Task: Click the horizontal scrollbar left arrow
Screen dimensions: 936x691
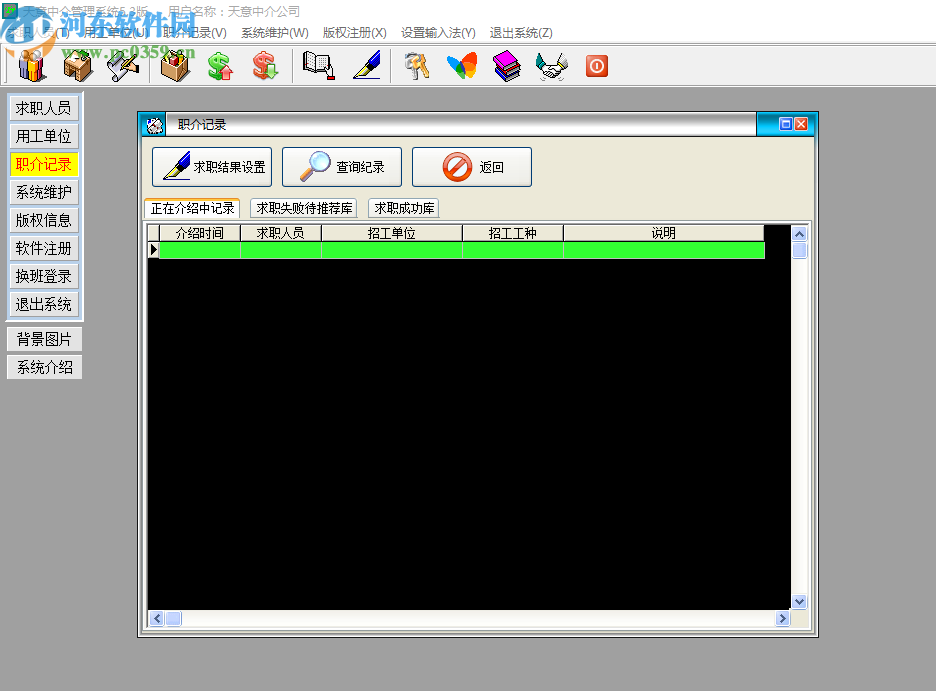Action: tap(157, 619)
